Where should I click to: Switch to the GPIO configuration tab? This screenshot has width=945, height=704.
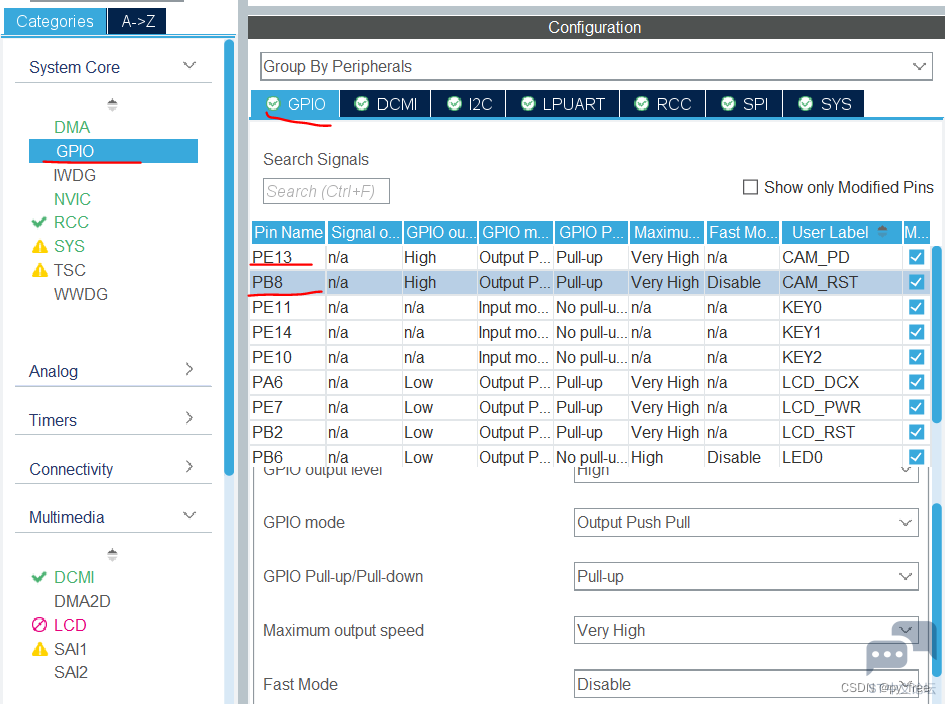(295, 104)
